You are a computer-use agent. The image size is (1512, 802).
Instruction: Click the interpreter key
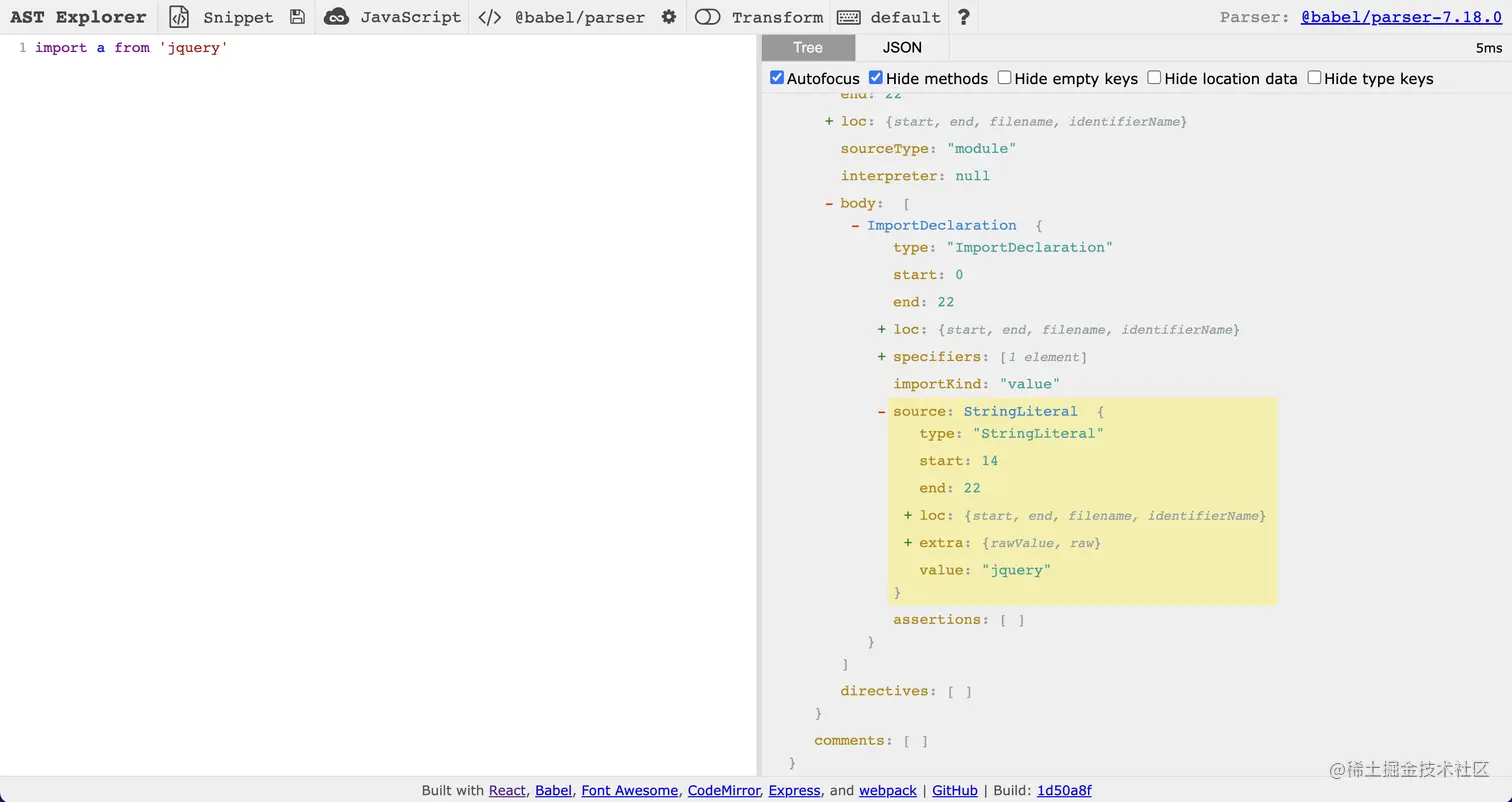click(x=888, y=175)
